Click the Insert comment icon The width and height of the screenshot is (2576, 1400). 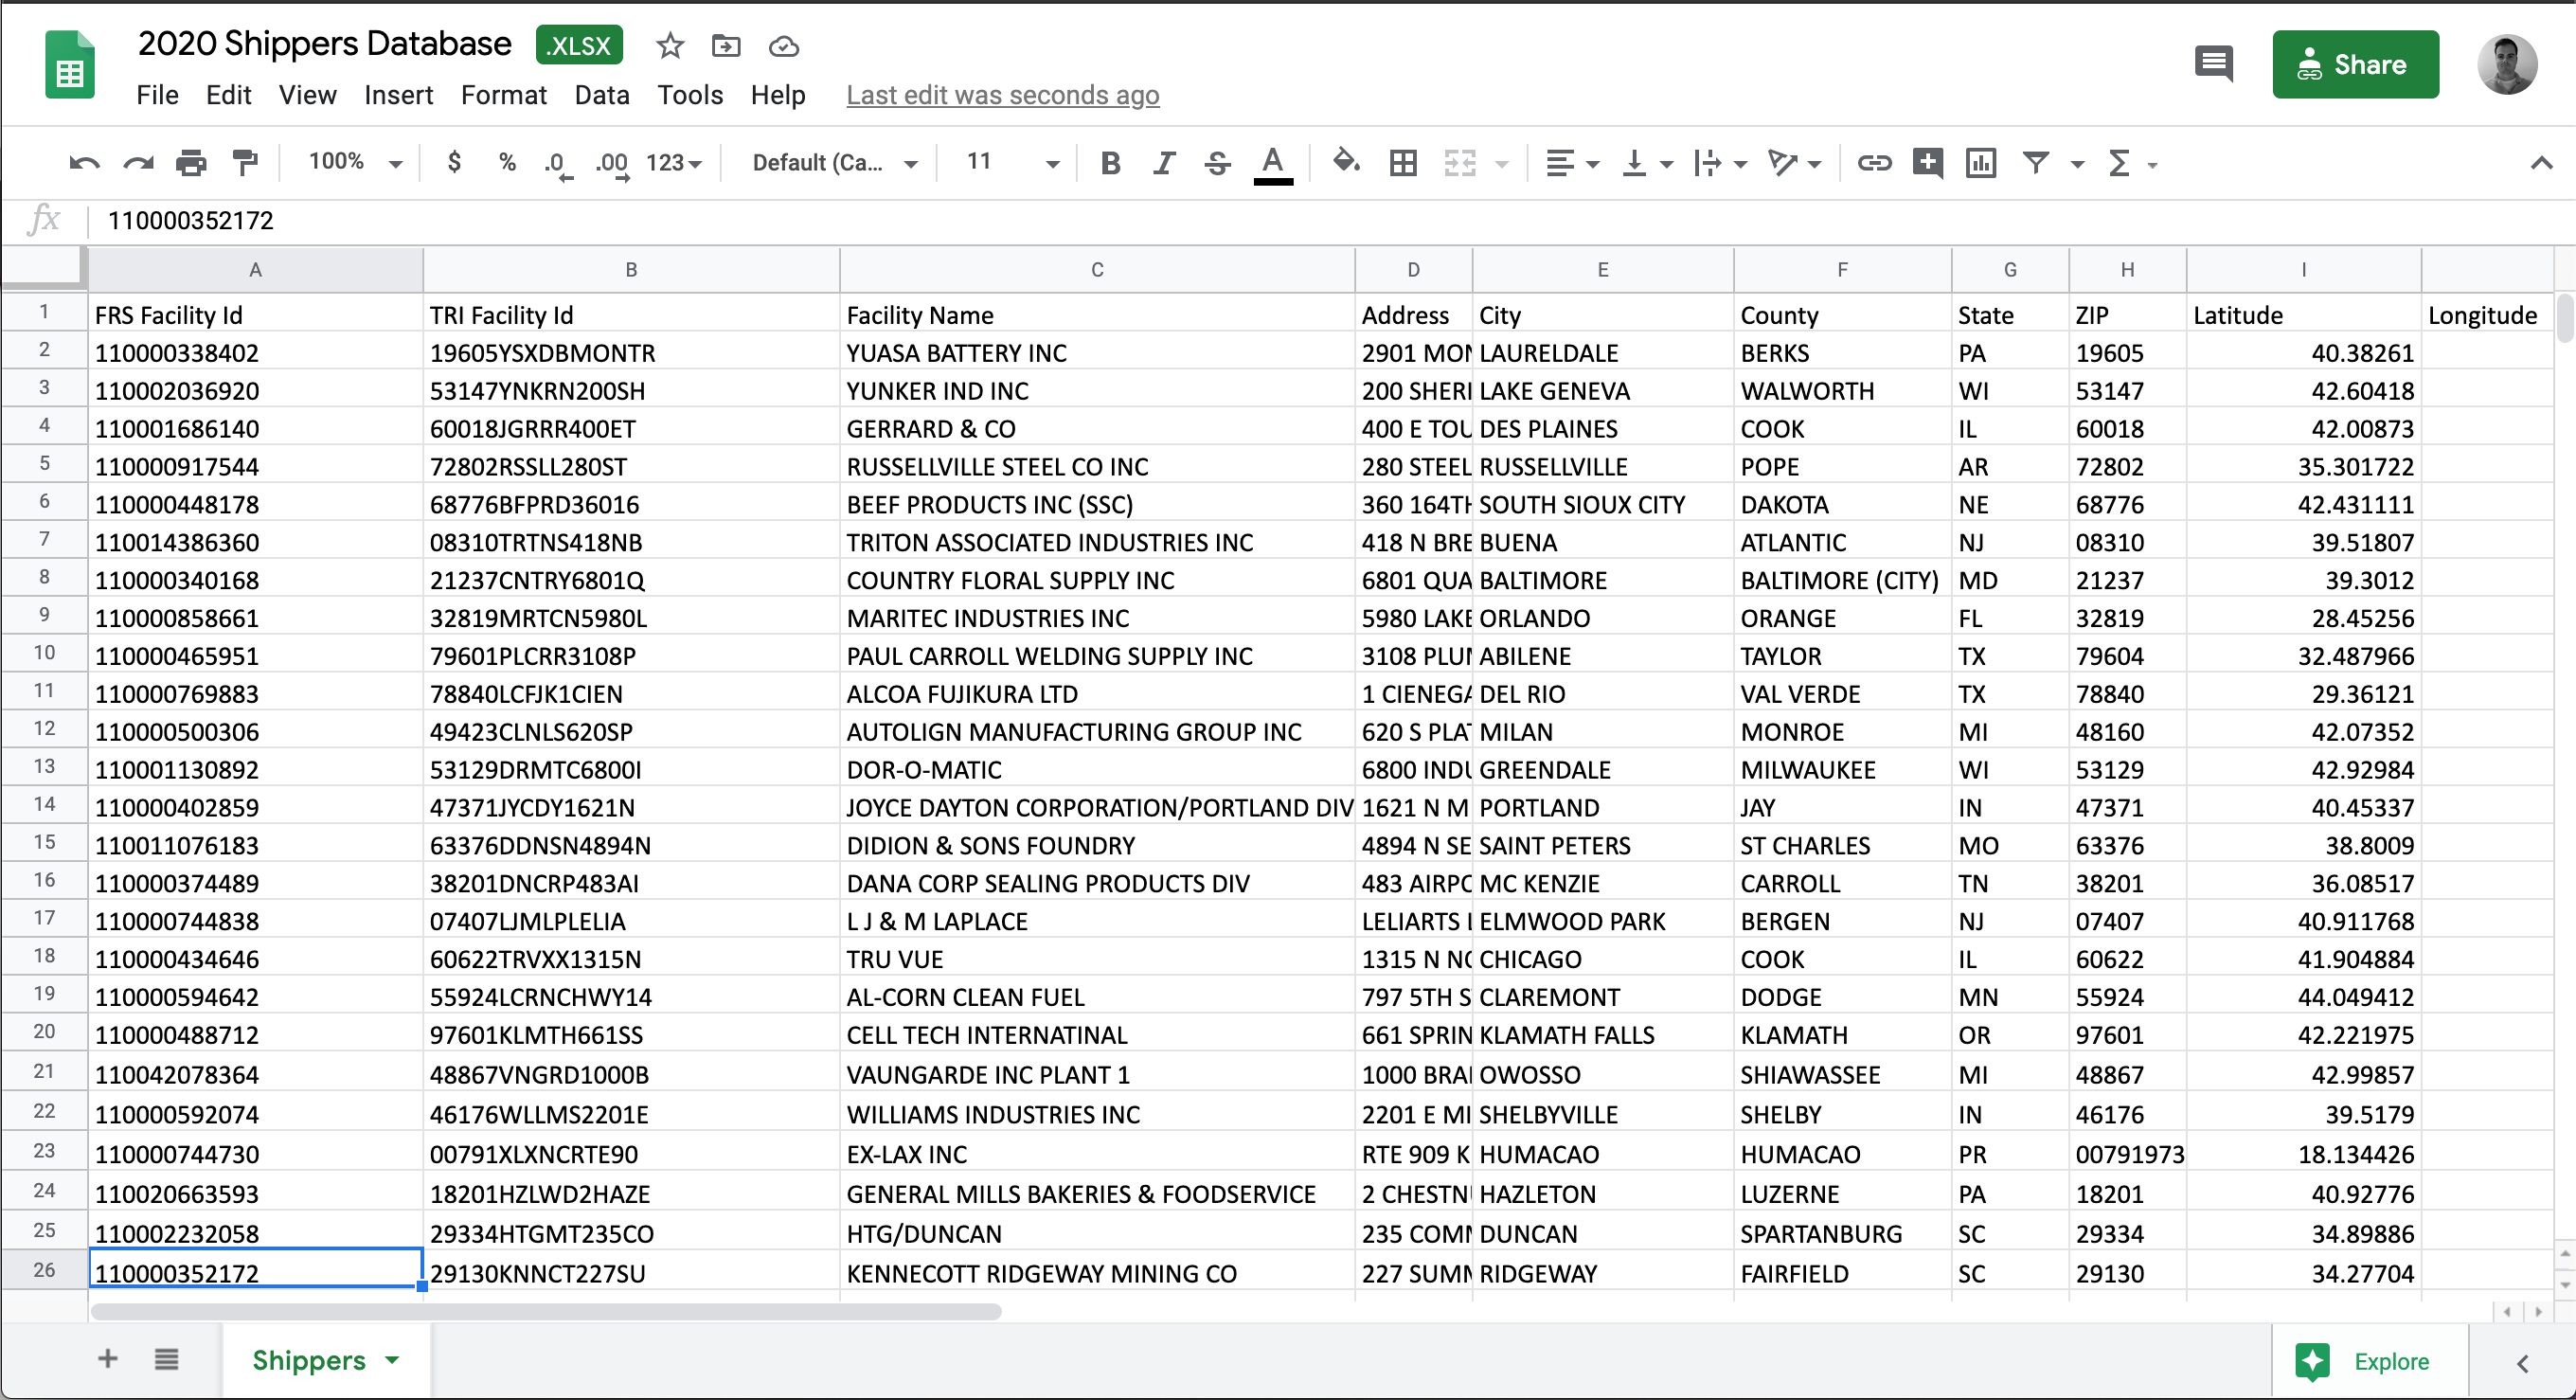tap(1927, 162)
